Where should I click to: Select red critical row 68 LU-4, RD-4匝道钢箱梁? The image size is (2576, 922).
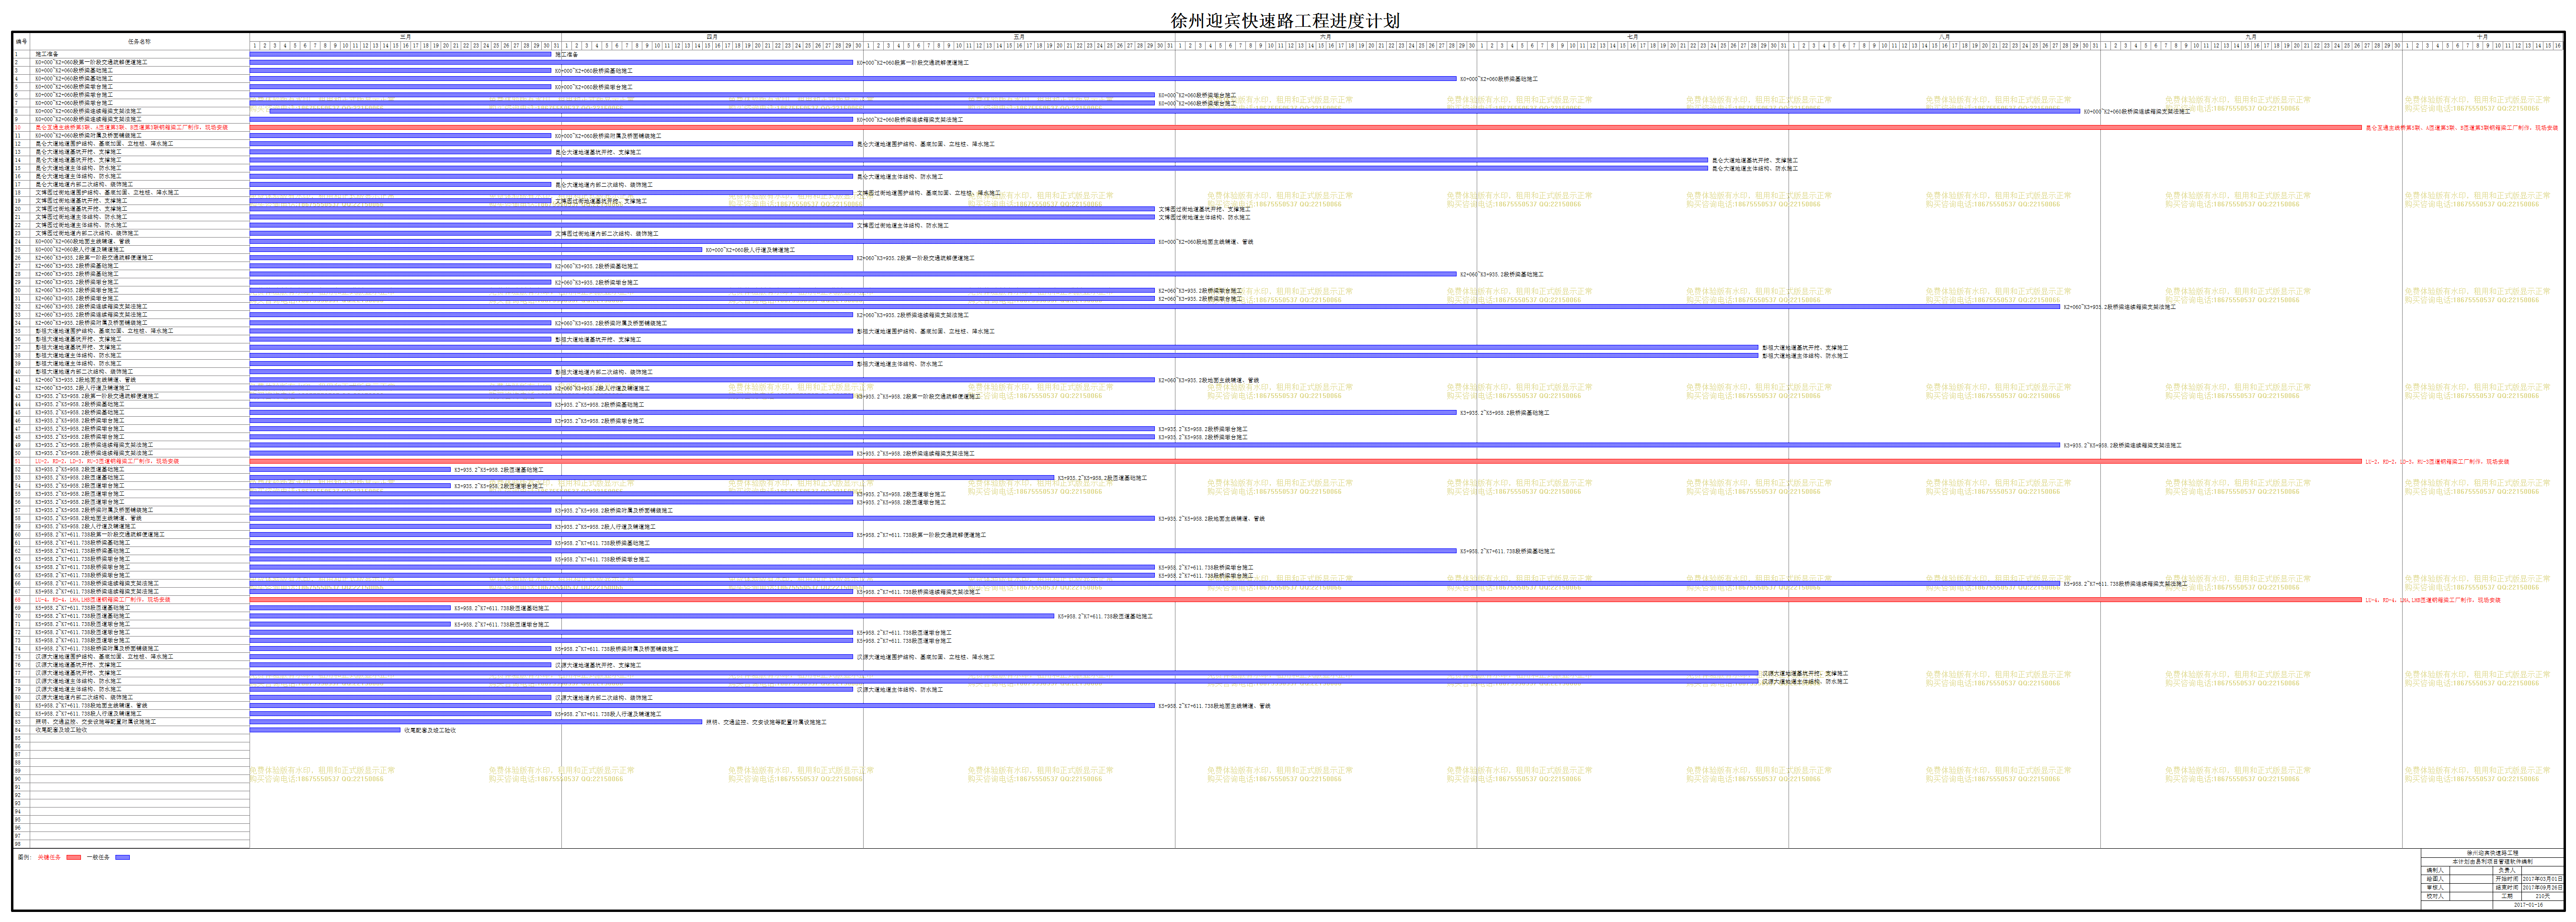coord(131,599)
